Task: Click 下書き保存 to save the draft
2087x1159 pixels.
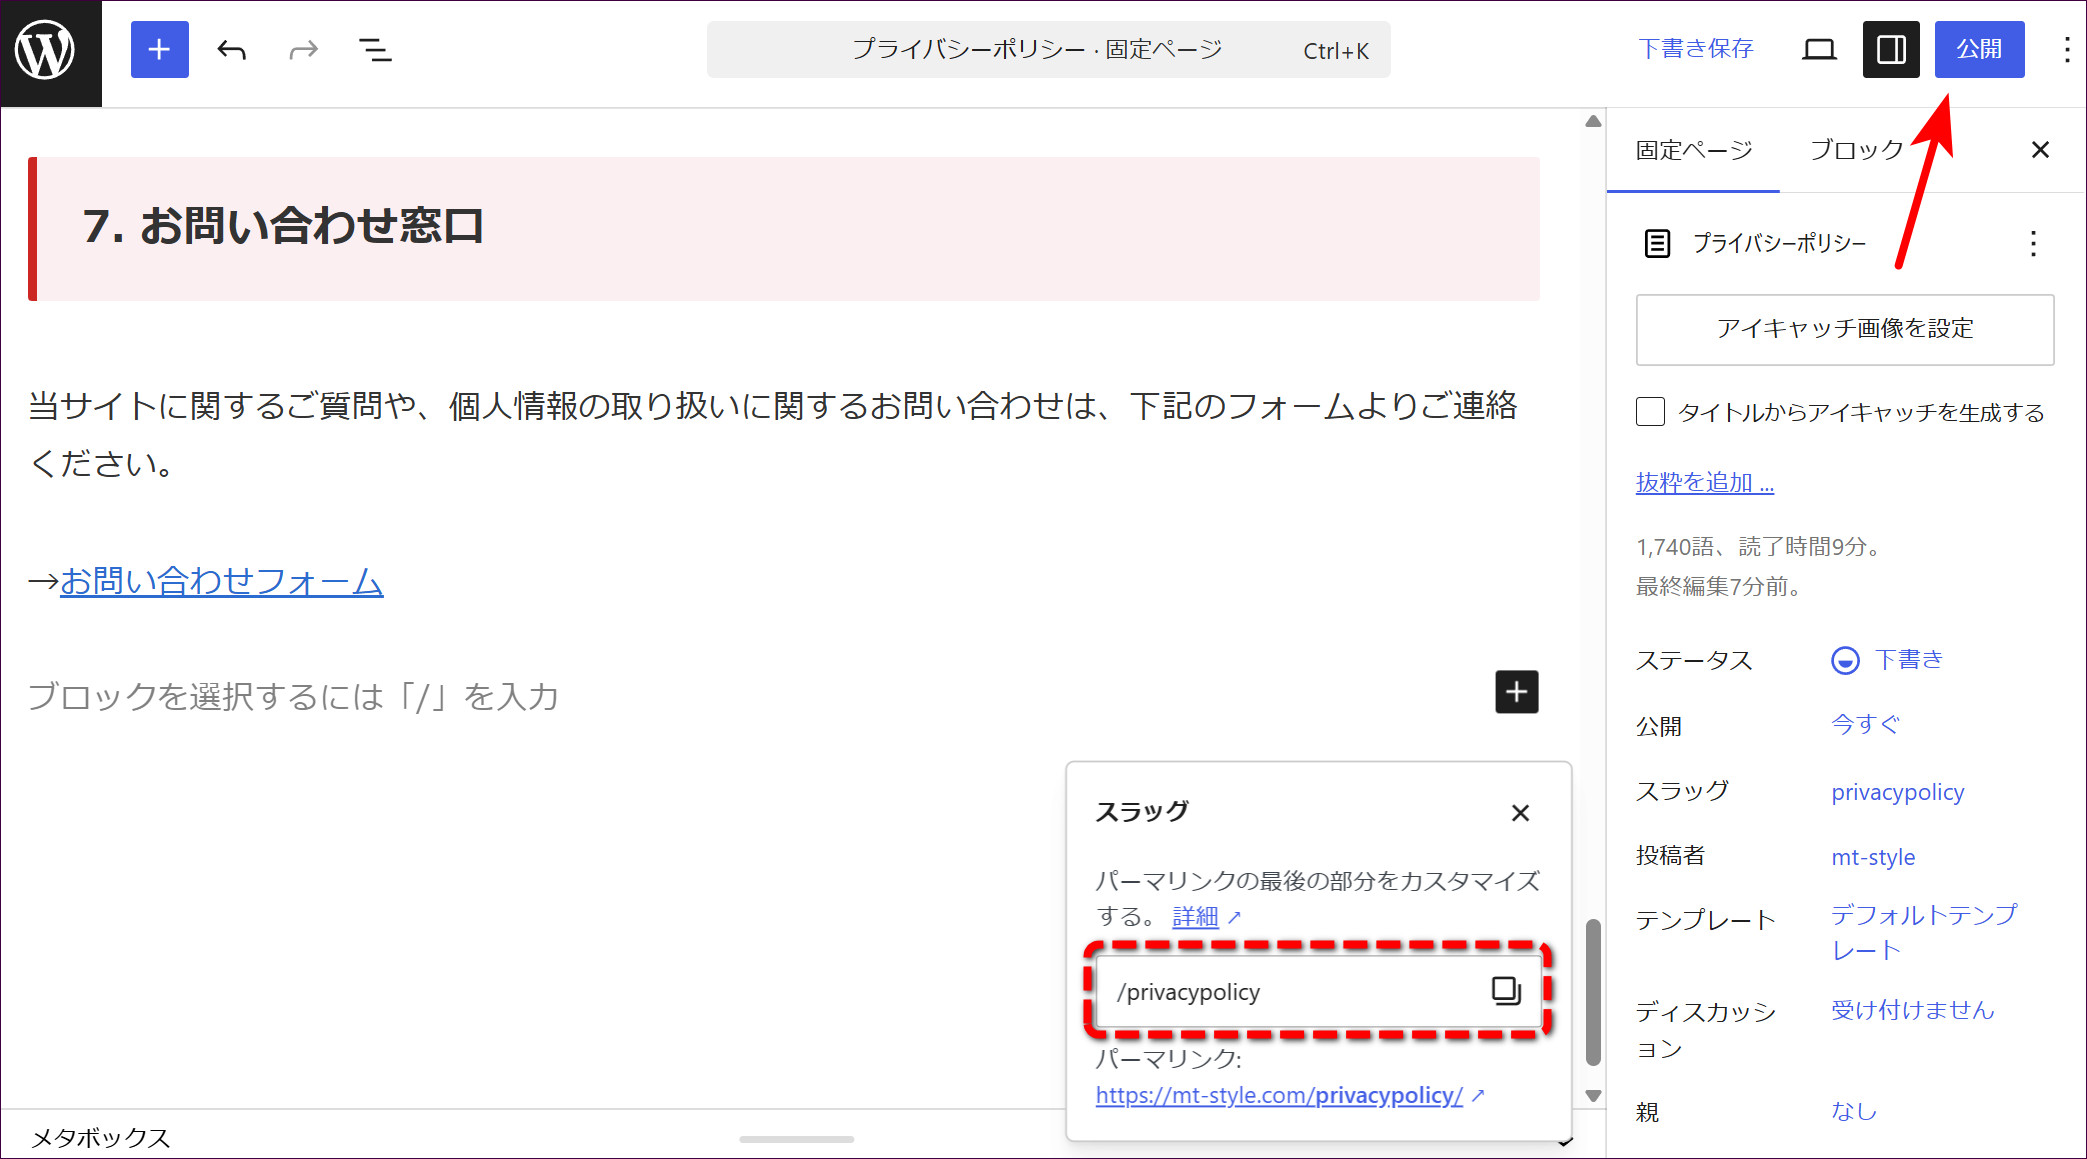Action: click(x=1696, y=49)
